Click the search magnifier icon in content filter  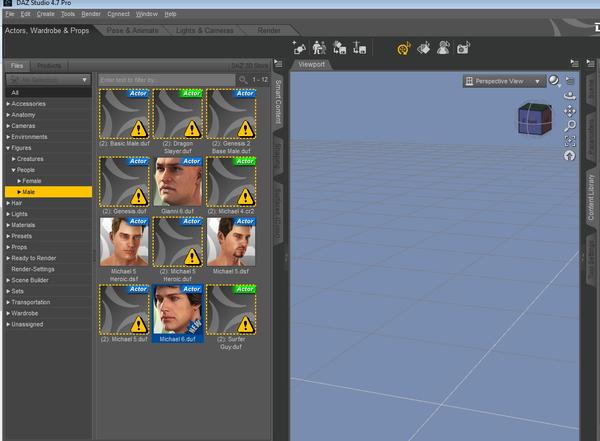243,80
